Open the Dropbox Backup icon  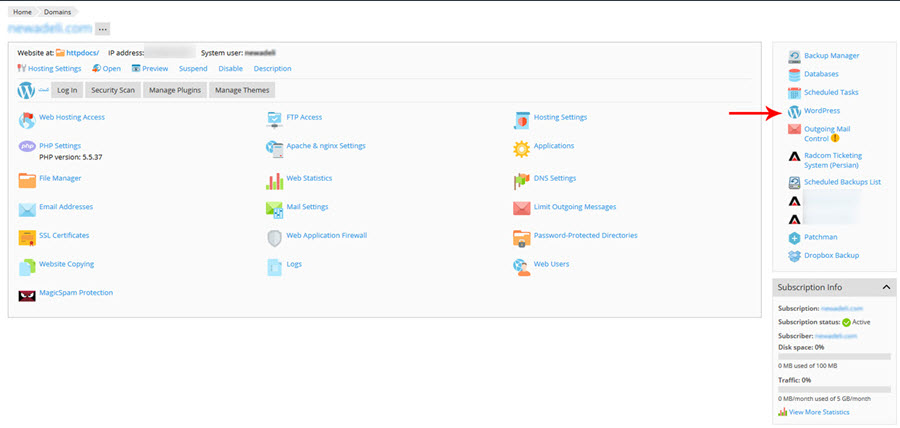[x=794, y=256]
